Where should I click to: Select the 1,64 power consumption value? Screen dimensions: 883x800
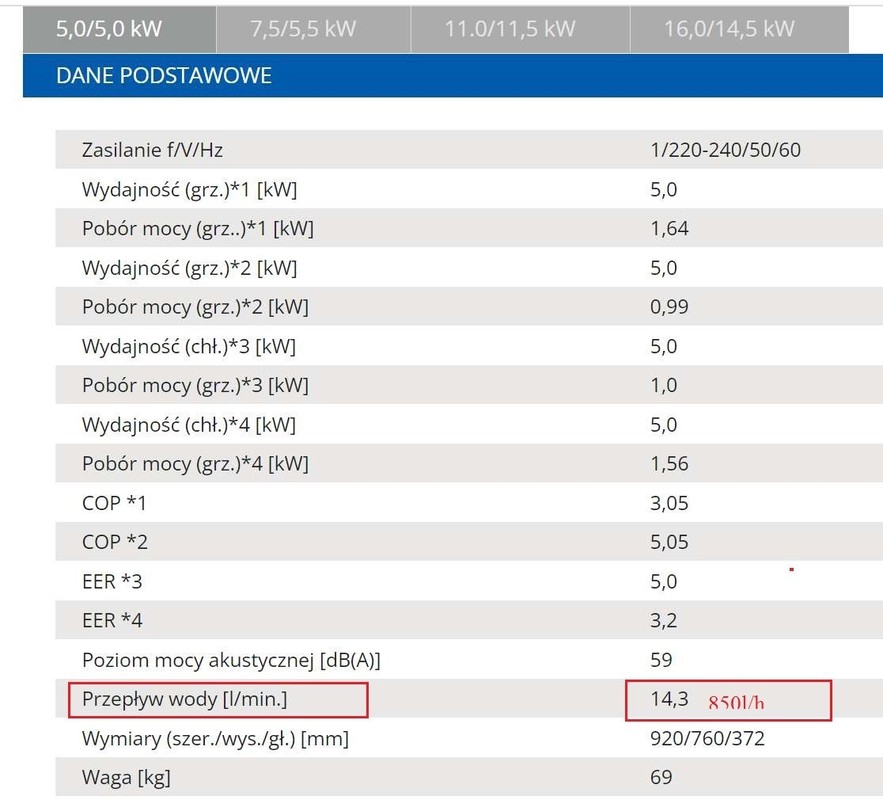click(x=669, y=229)
